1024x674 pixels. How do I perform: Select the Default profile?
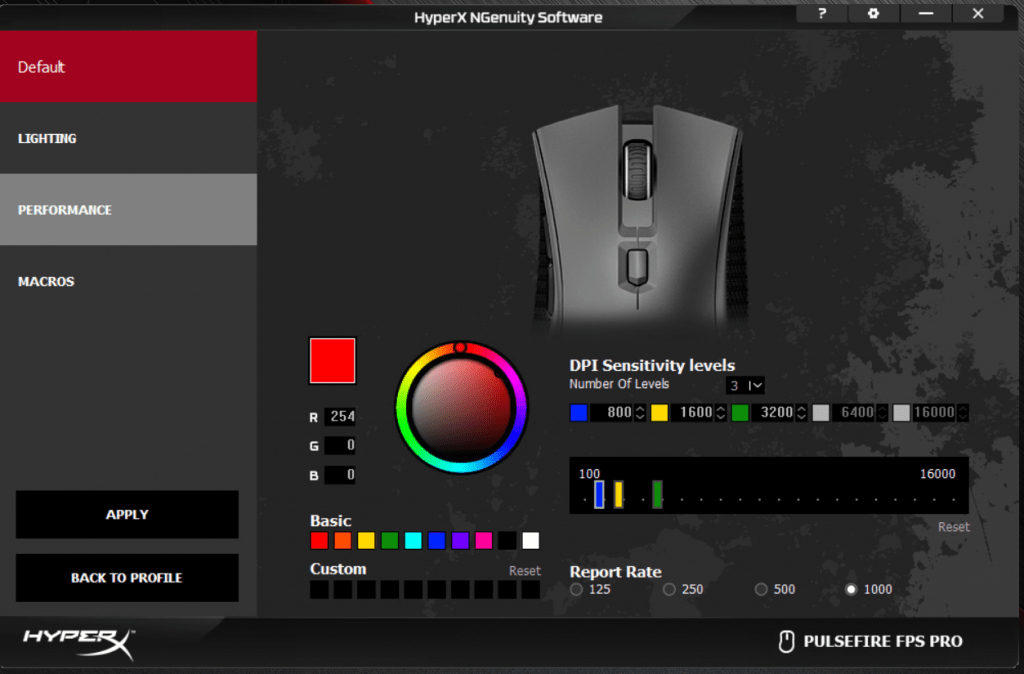(x=129, y=67)
